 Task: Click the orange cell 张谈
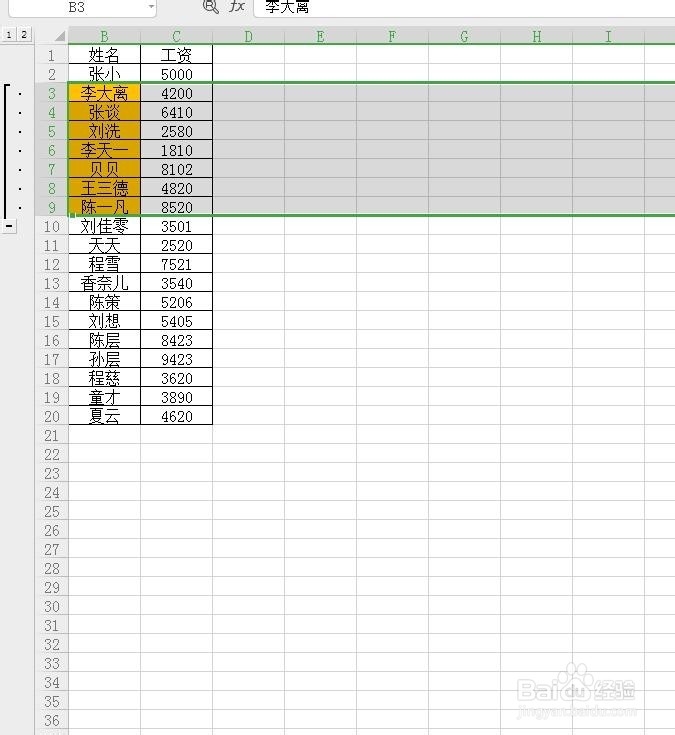point(105,112)
